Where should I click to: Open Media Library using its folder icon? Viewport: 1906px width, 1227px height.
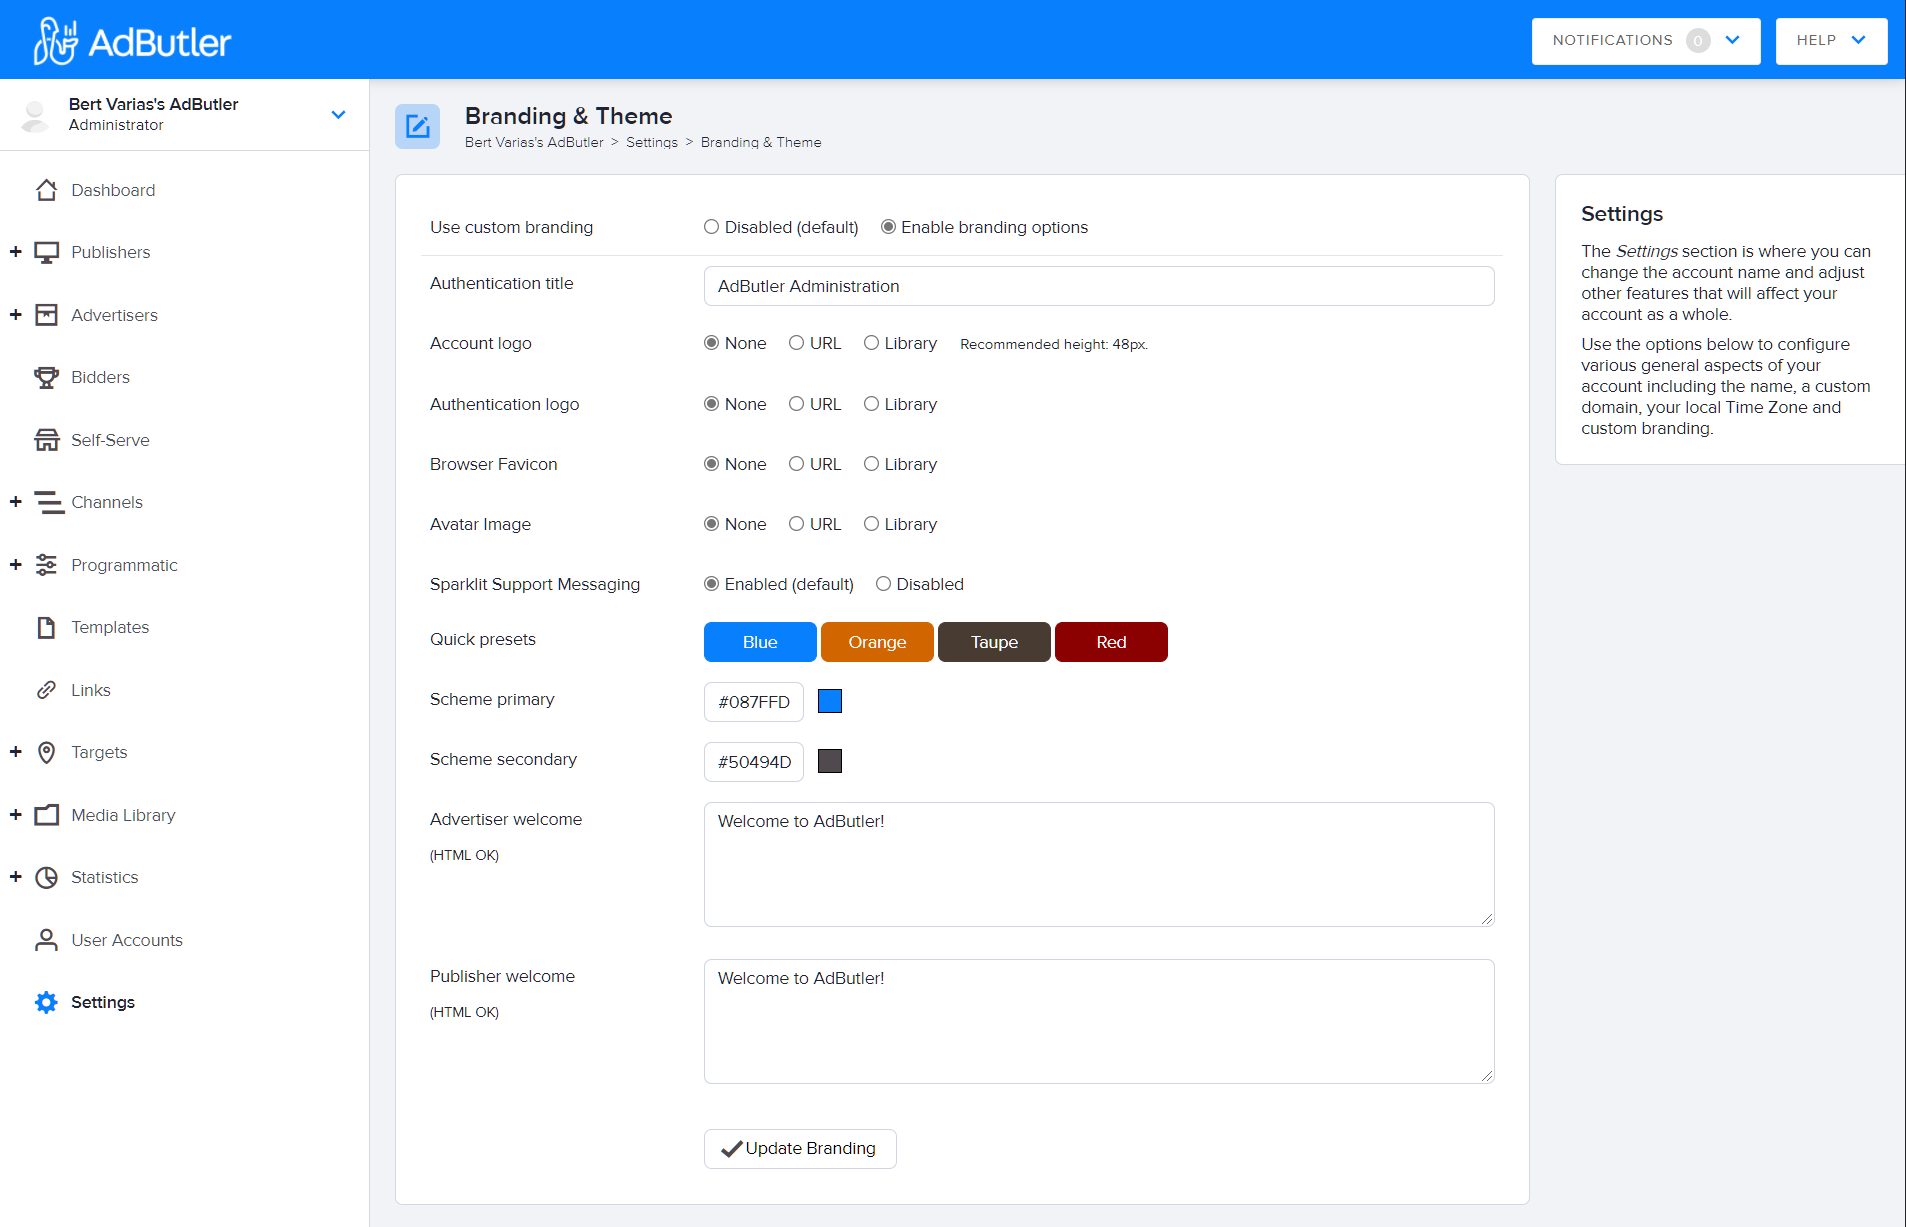pos(46,815)
